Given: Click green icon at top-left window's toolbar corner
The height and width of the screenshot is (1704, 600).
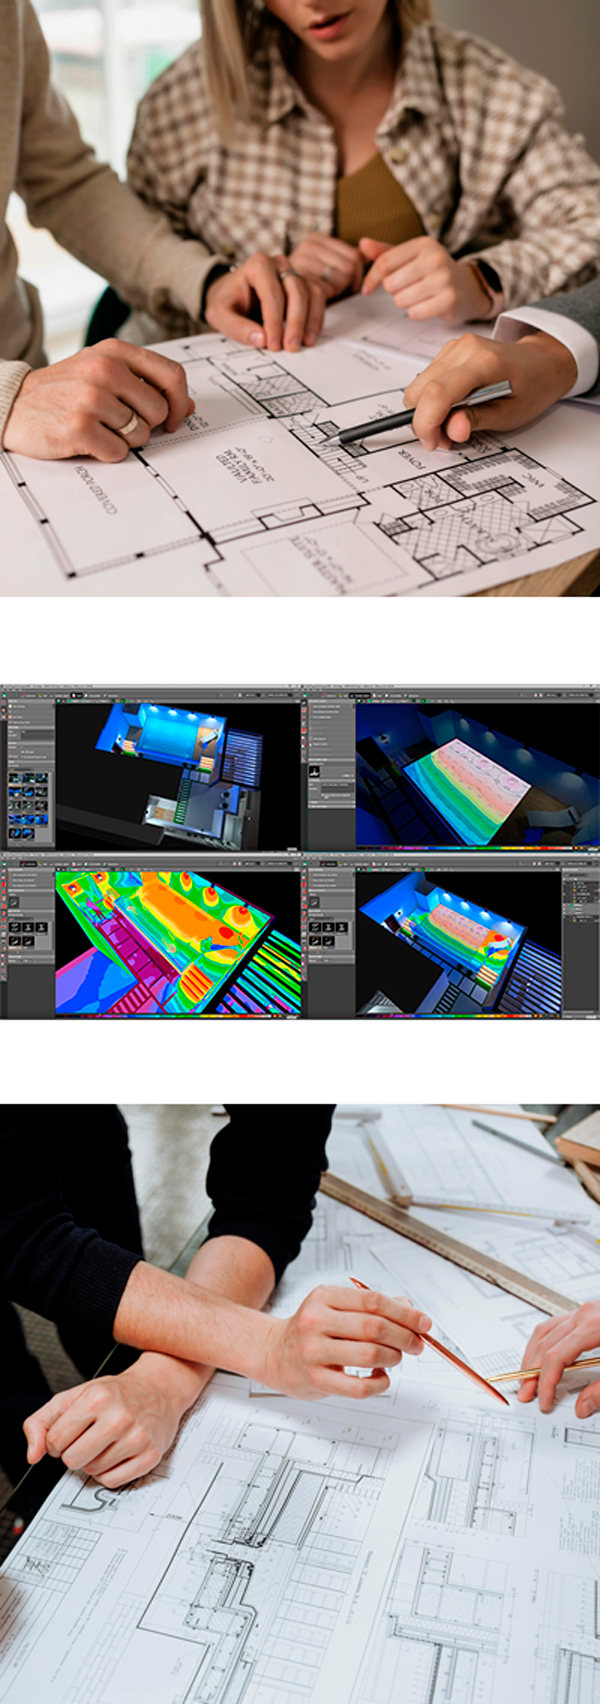Looking at the screenshot, I should pyautogui.click(x=4, y=693).
